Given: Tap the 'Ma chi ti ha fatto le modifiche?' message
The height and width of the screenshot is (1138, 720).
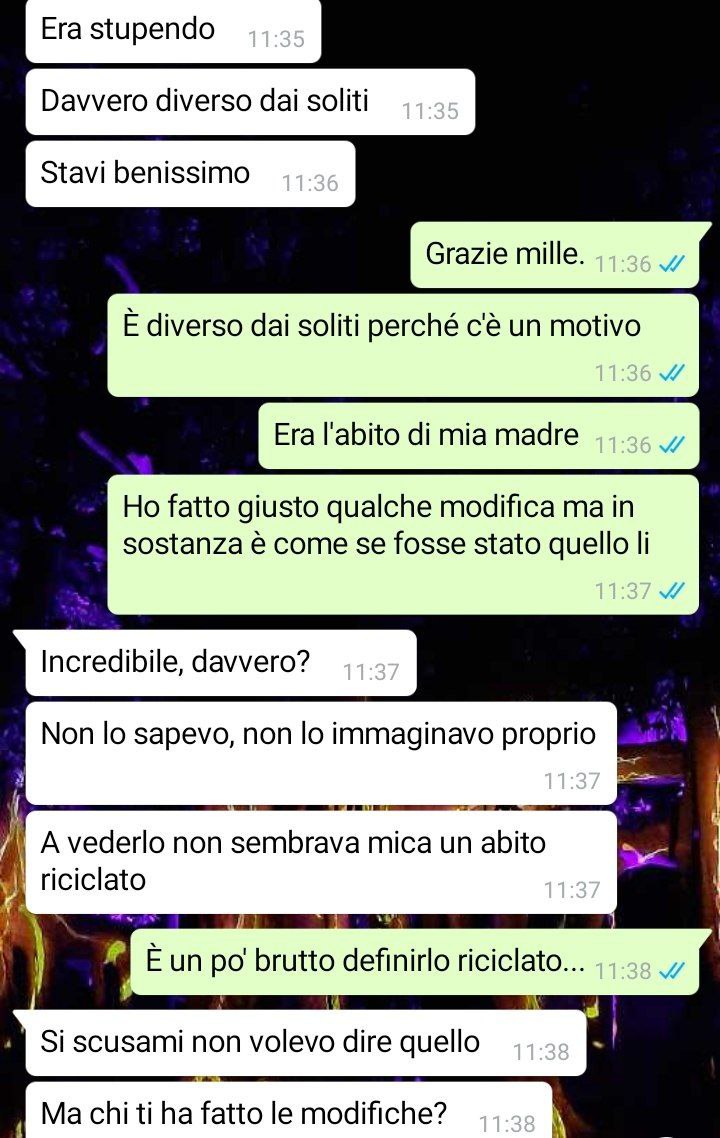Looking at the screenshot, I should tap(289, 1110).
